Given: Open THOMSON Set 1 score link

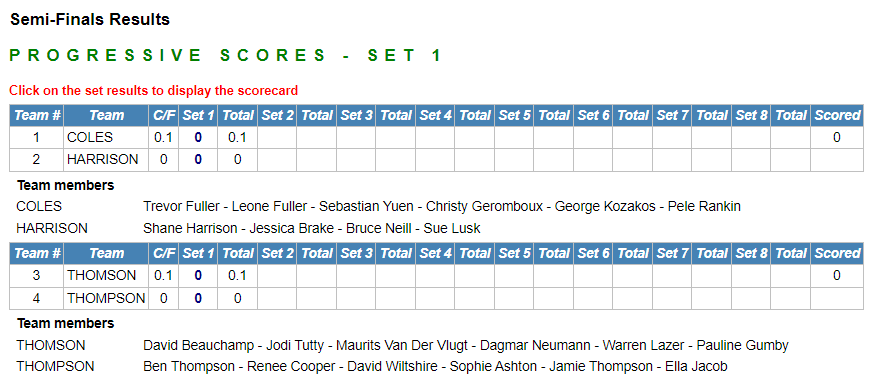Looking at the screenshot, I should pos(198,276).
